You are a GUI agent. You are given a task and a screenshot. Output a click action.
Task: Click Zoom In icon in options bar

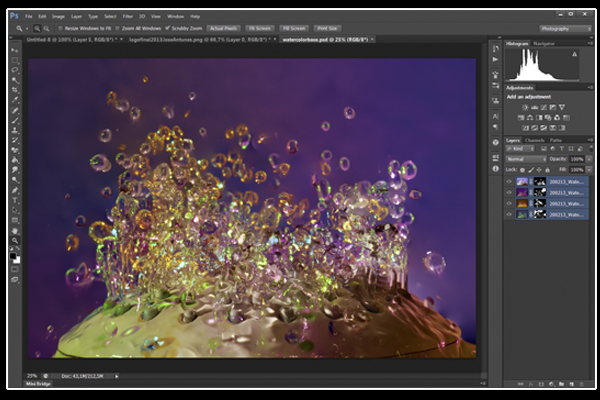click(37, 28)
